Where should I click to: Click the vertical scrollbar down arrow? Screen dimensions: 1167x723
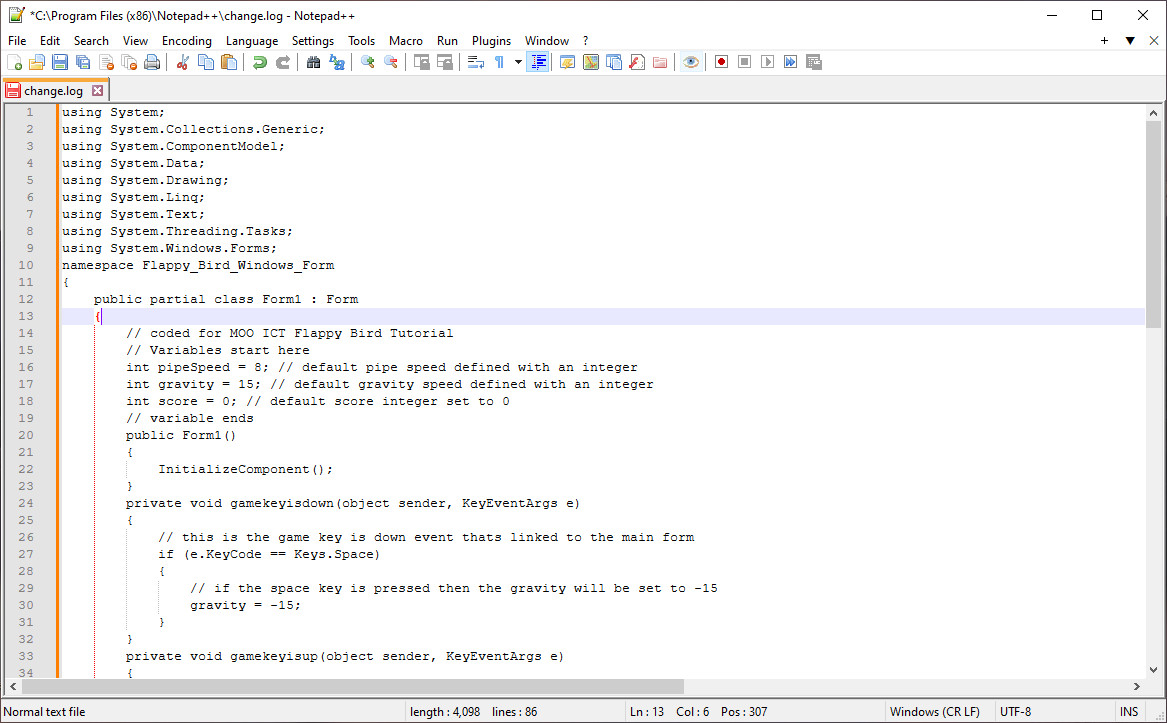point(1155,671)
